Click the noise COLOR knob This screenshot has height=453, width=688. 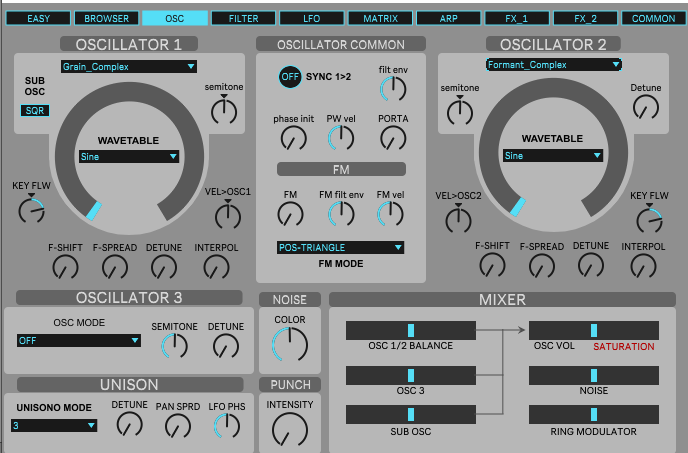290,344
